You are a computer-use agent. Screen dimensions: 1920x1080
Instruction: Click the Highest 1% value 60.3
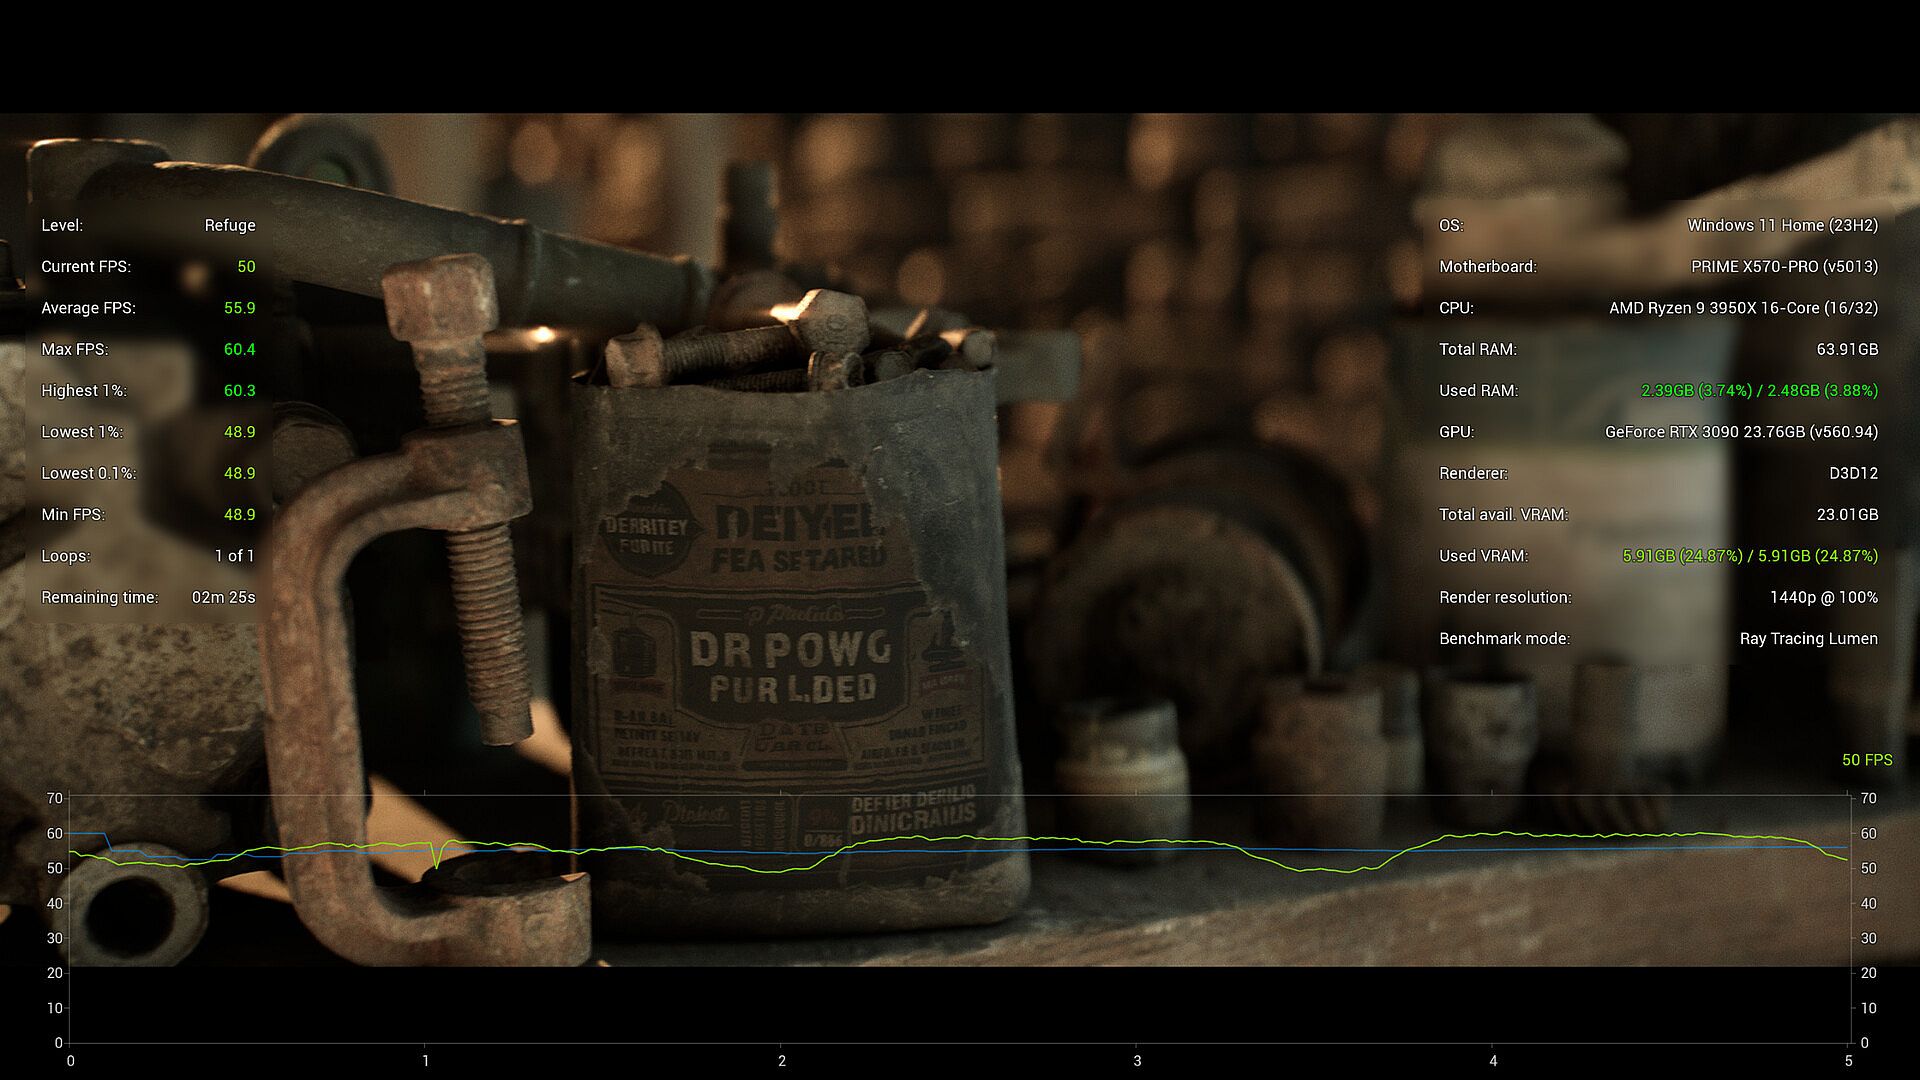239,391
